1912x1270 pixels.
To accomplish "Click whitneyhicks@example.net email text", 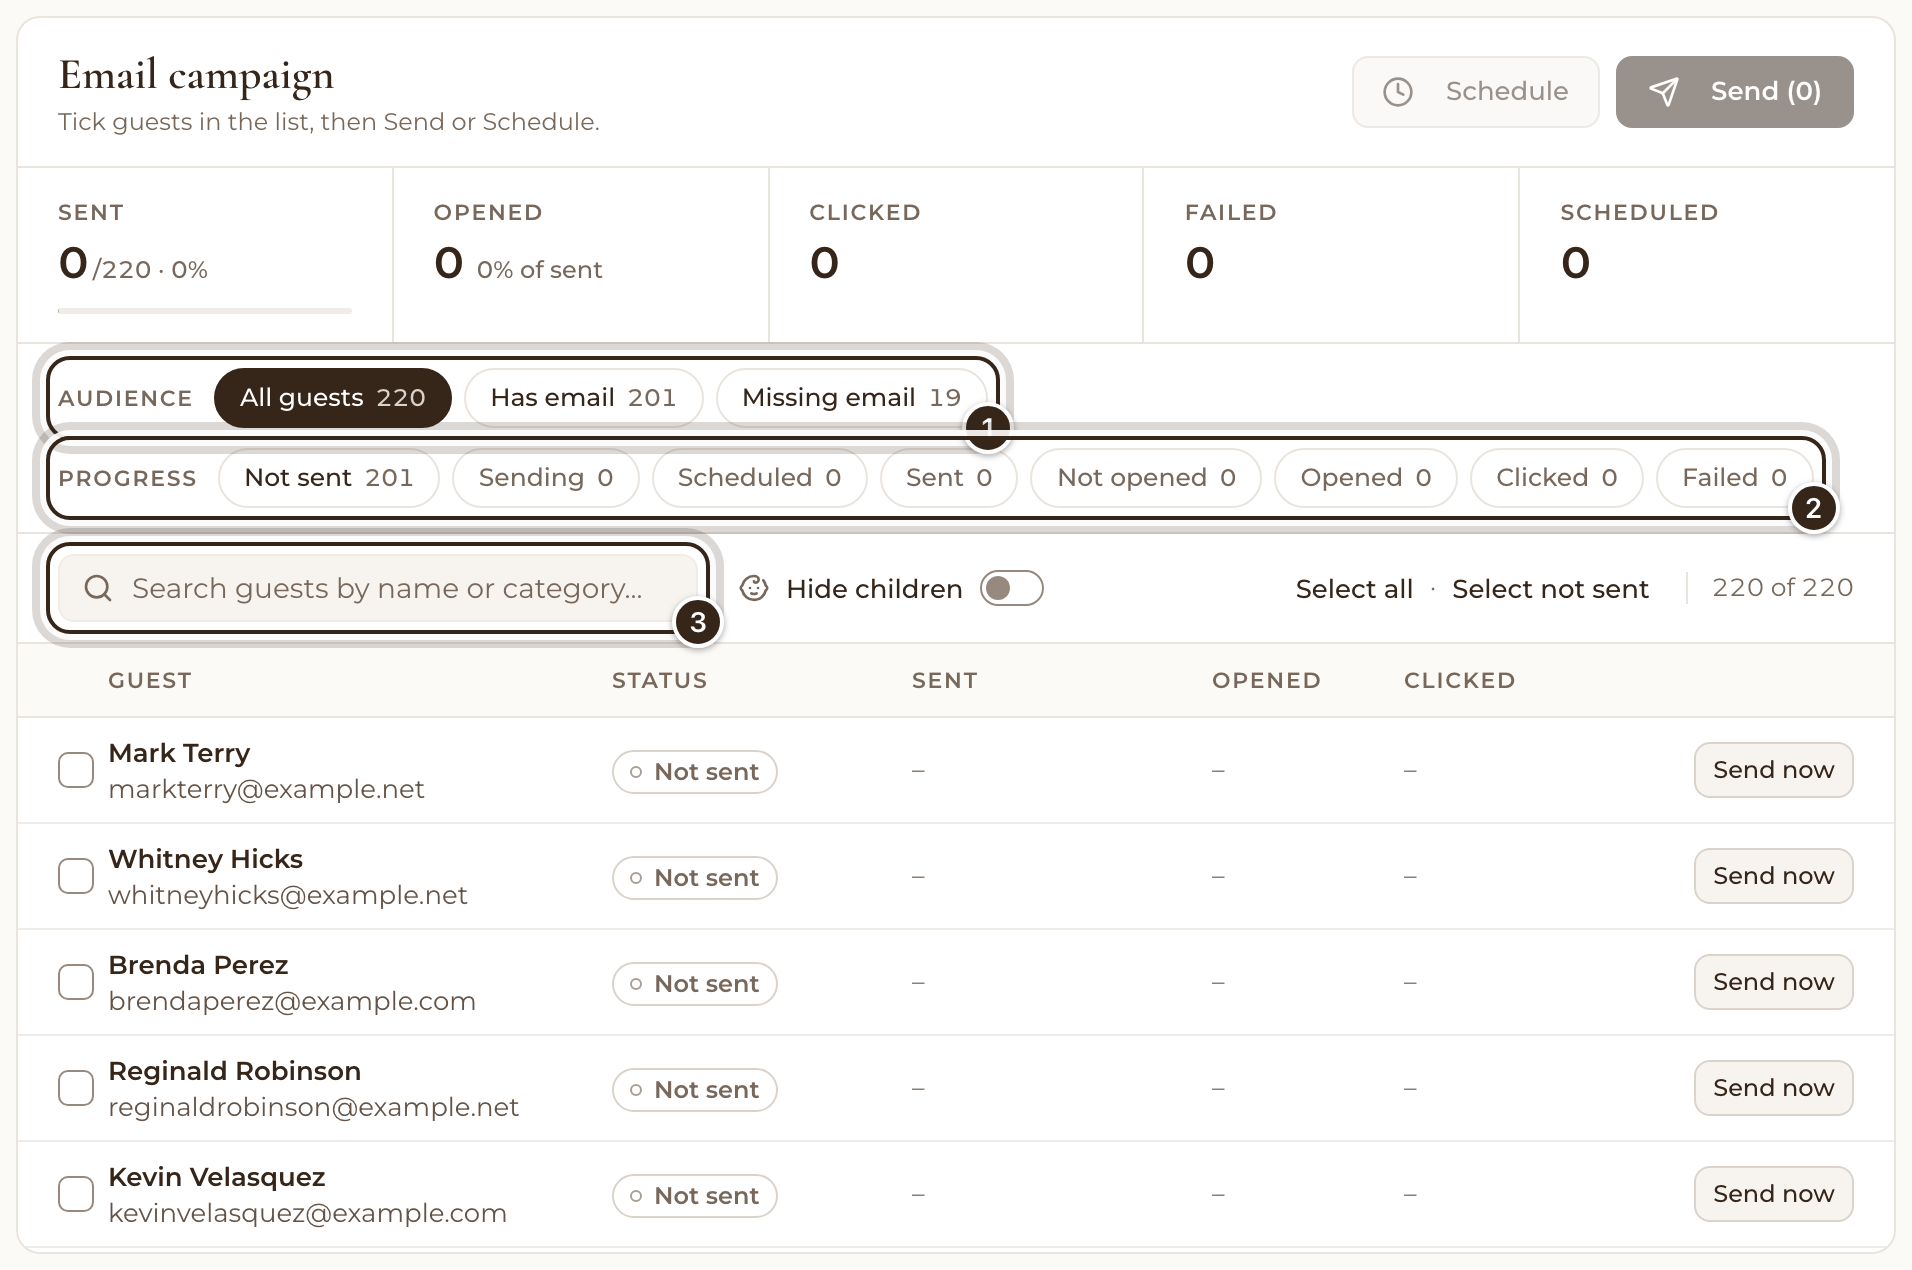I will (x=288, y=895).
